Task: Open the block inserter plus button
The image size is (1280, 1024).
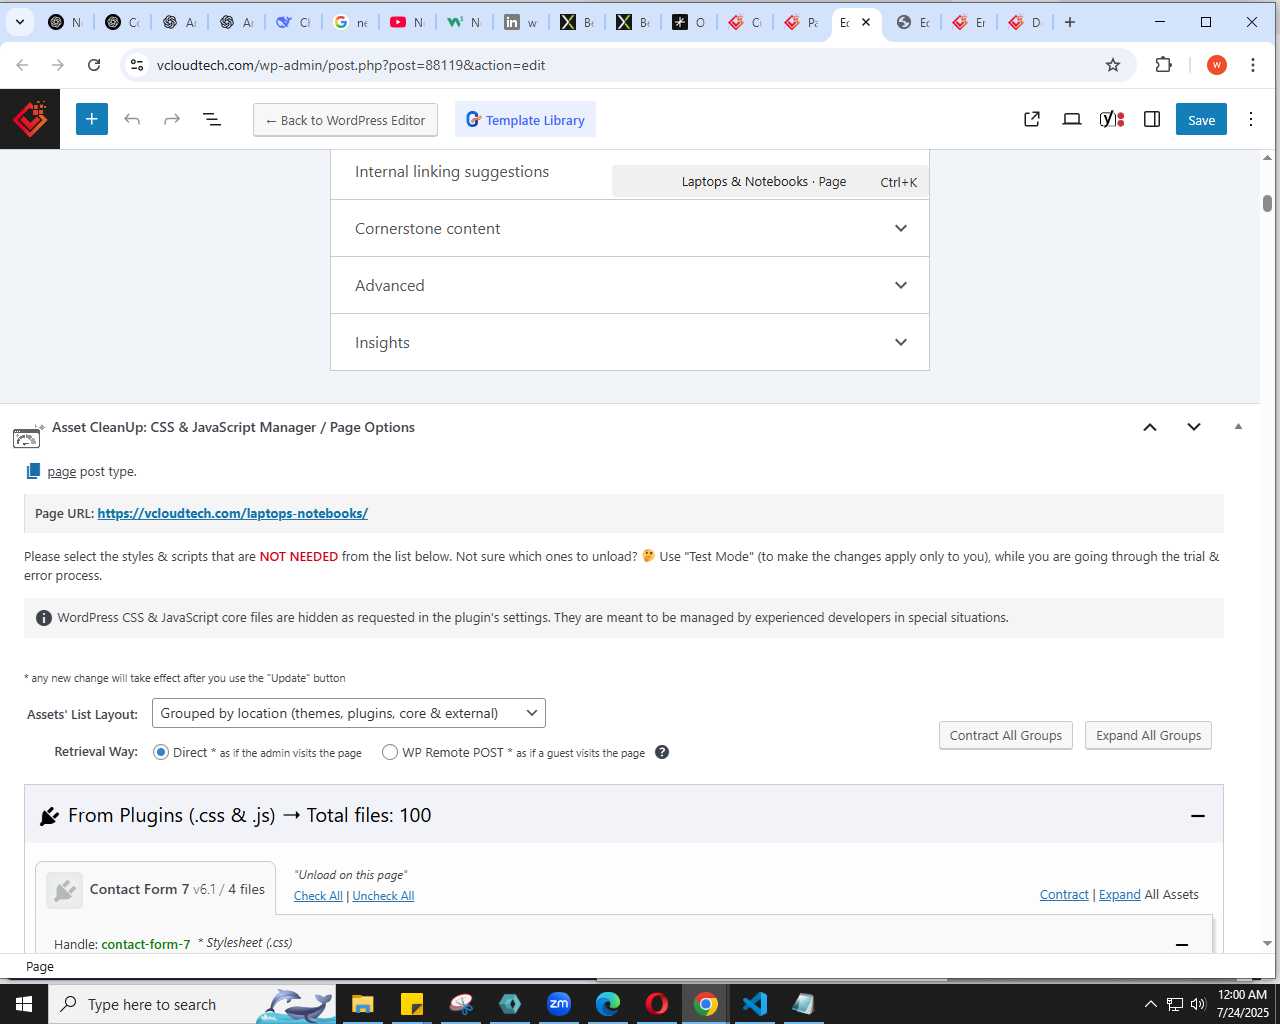Action: (91, 119)
